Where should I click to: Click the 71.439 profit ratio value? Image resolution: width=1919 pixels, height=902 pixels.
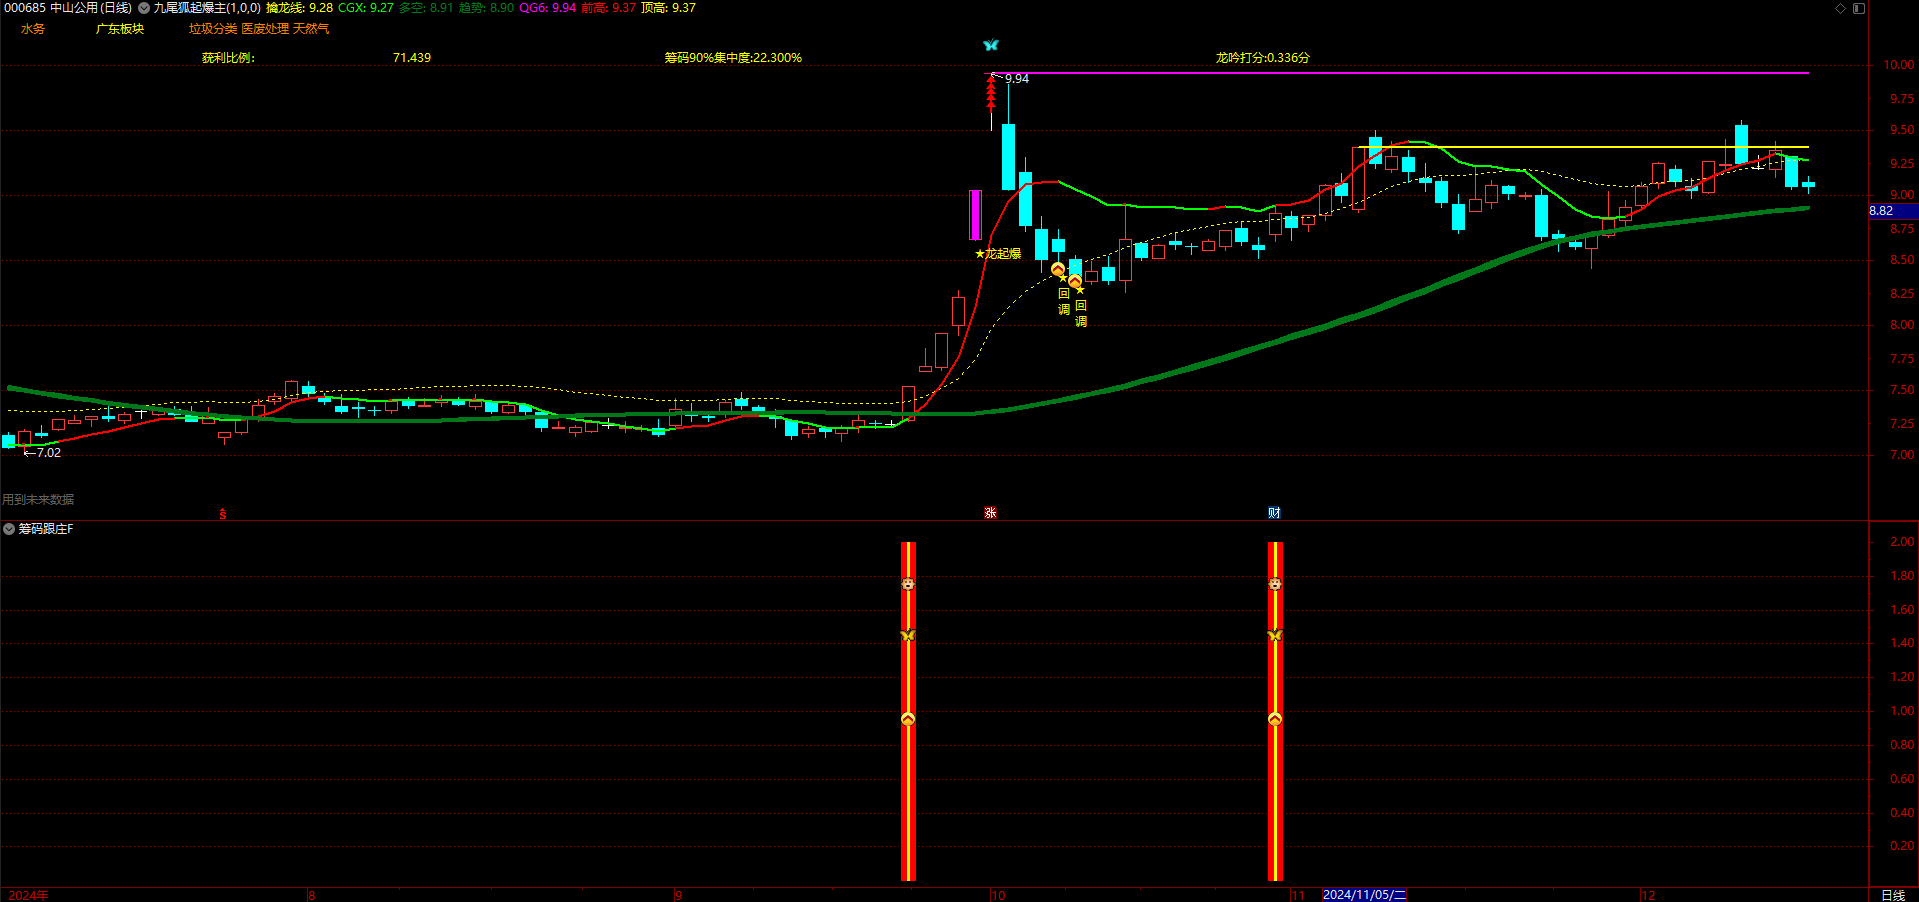[412, 58]
